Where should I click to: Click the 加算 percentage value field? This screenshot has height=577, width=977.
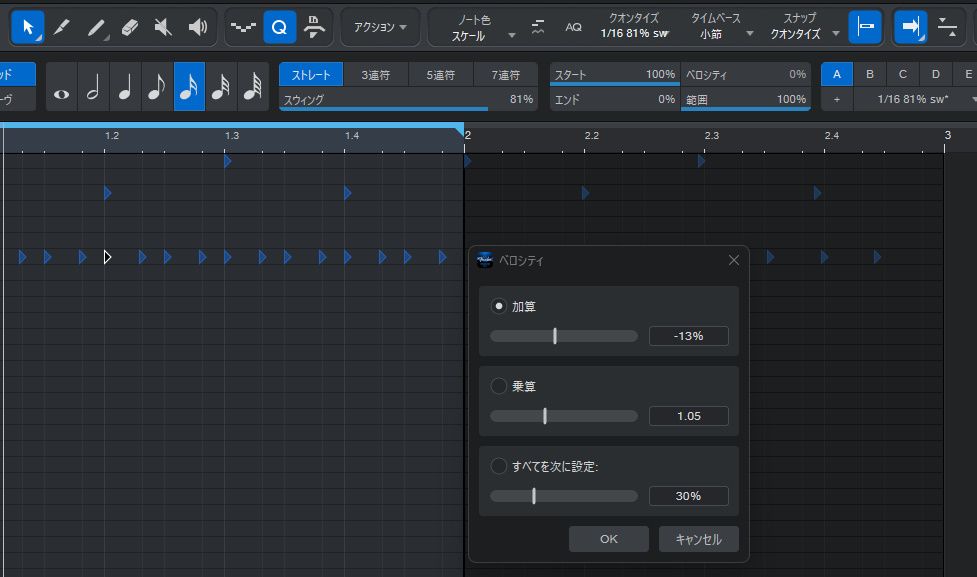688,336
